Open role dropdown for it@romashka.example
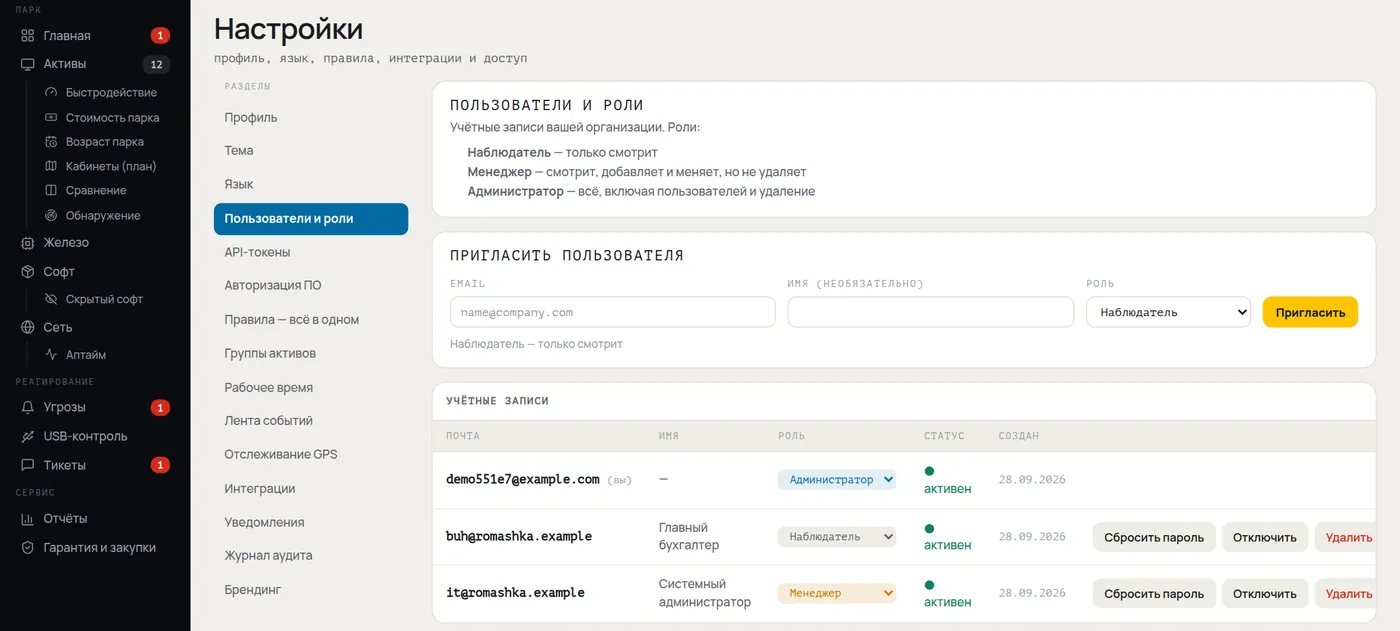1400x631 pixels. click(837, 593)
